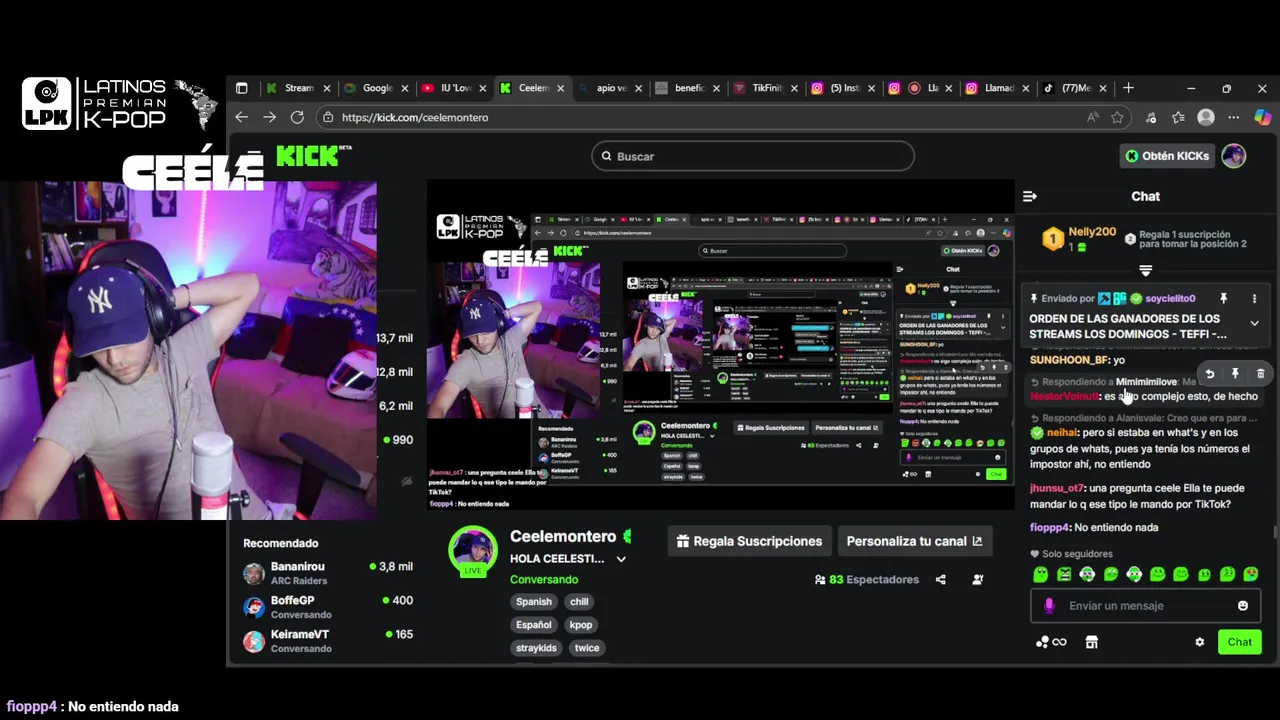Expand the gift leaderboard arrow below Nelly200
The height and width of the screenshot is (720, 1280).
click(1146, 270)
